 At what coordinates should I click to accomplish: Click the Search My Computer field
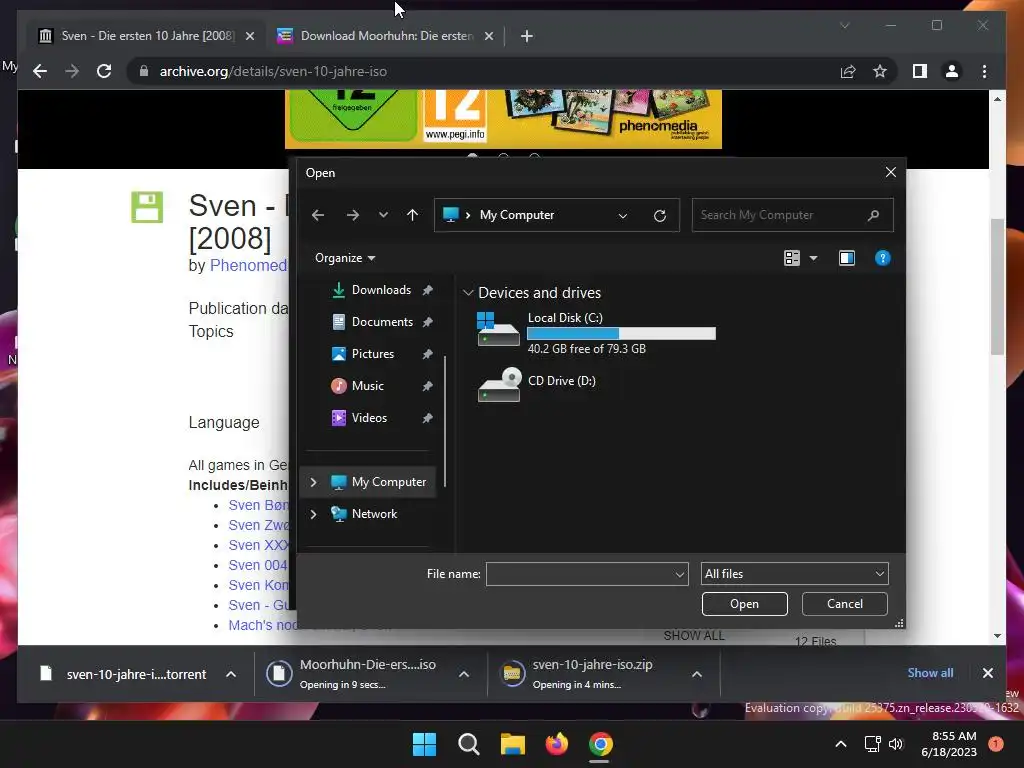[792, 215]
